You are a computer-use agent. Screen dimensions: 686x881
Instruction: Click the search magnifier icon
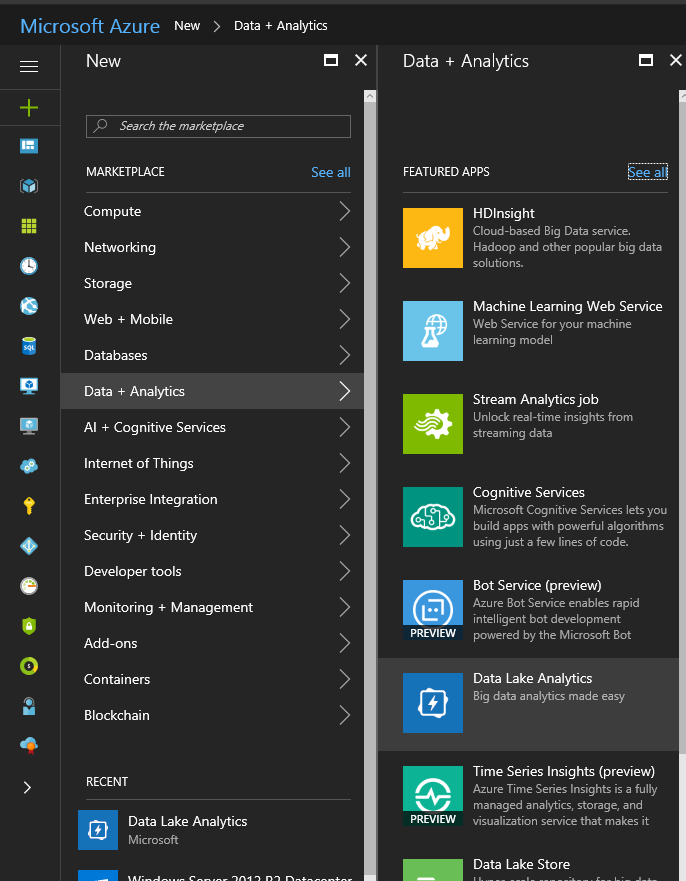tap(101, 125)
